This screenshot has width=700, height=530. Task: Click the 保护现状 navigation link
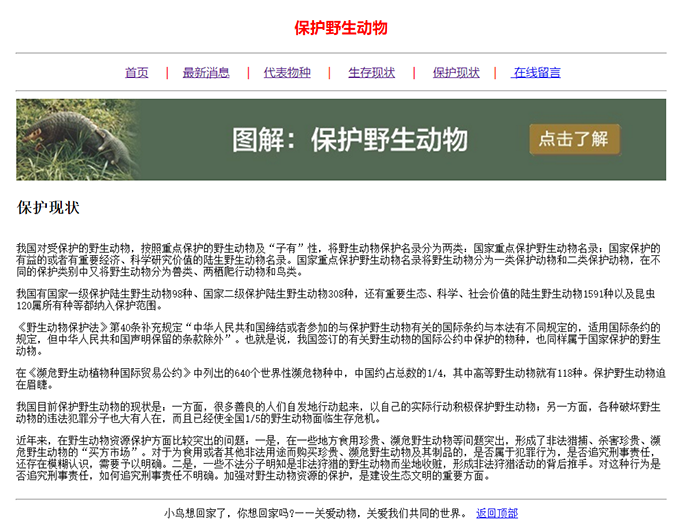coord(456,73)
